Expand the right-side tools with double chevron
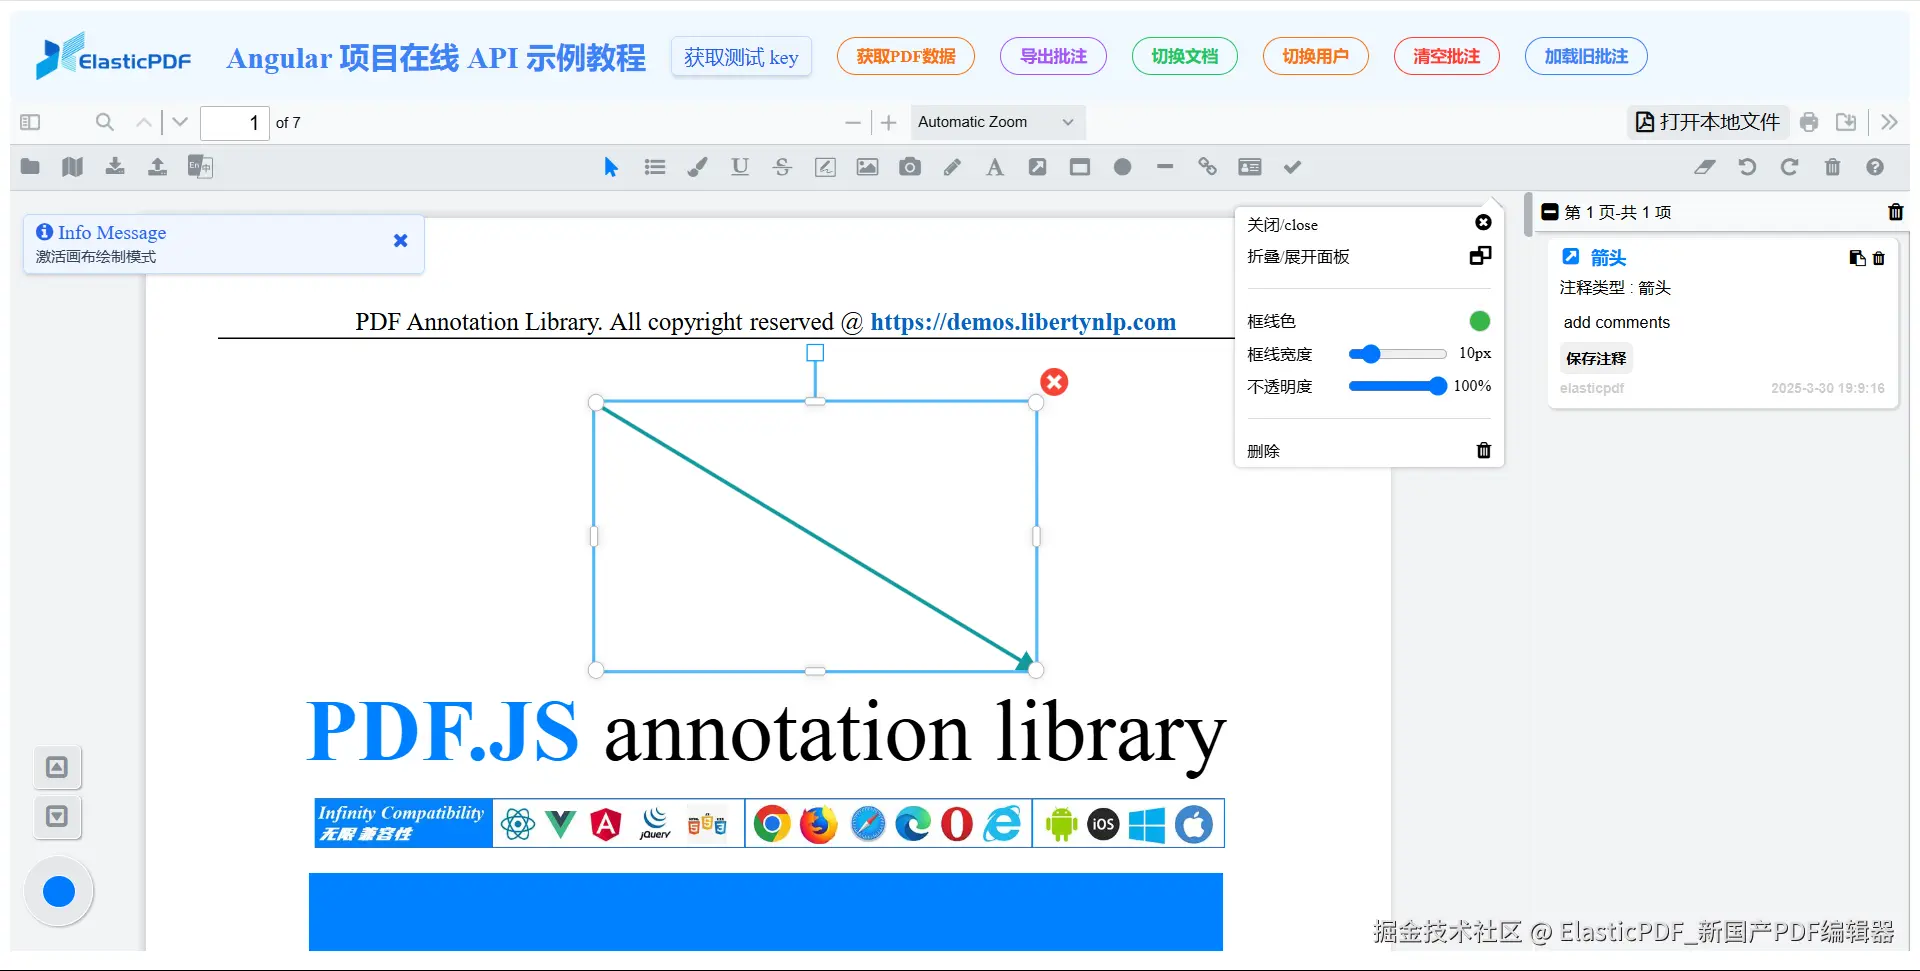 (x=1889, y=122)
